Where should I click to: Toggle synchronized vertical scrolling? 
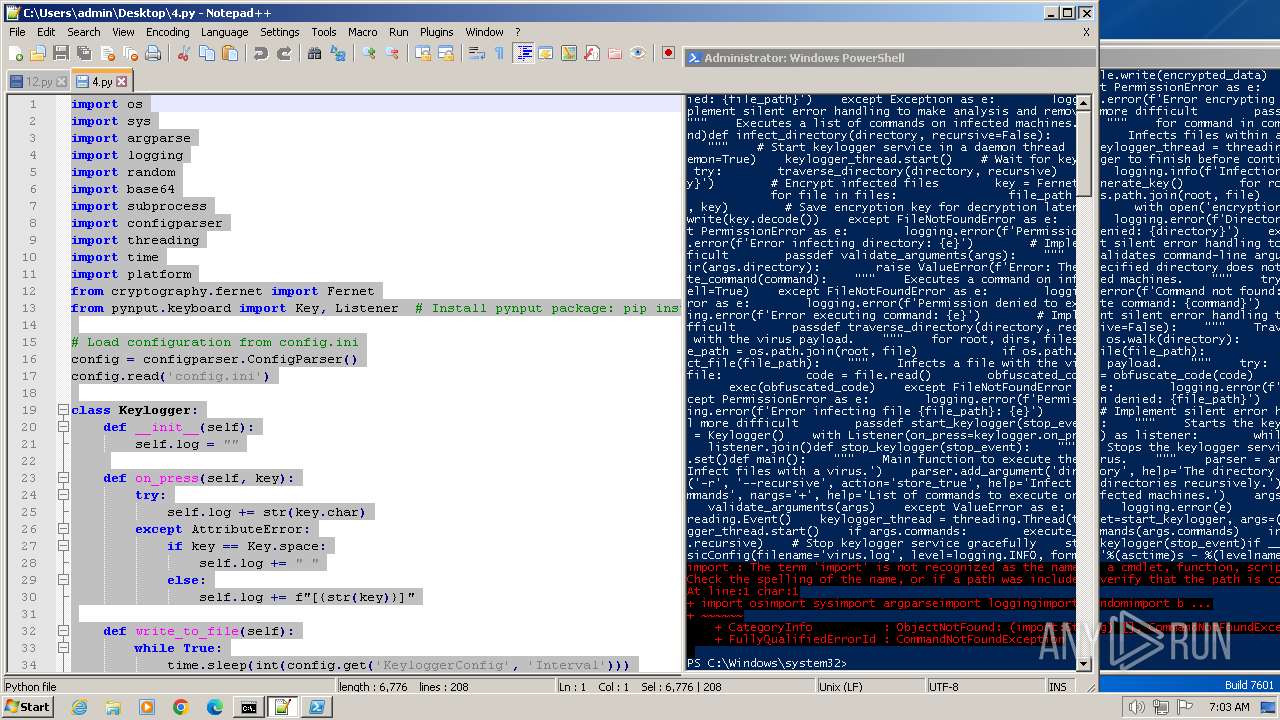(x=422, y=53)
